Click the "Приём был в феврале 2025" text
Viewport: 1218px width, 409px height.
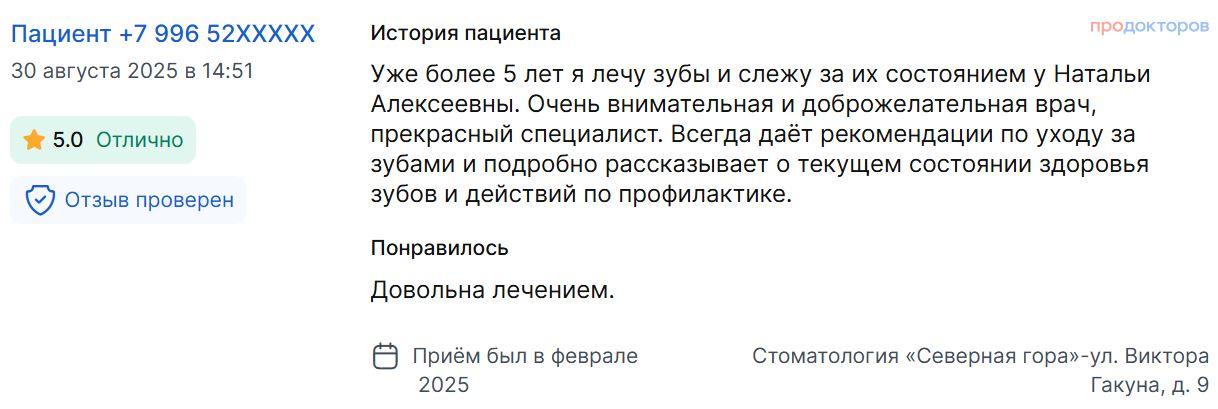[525, 369]
